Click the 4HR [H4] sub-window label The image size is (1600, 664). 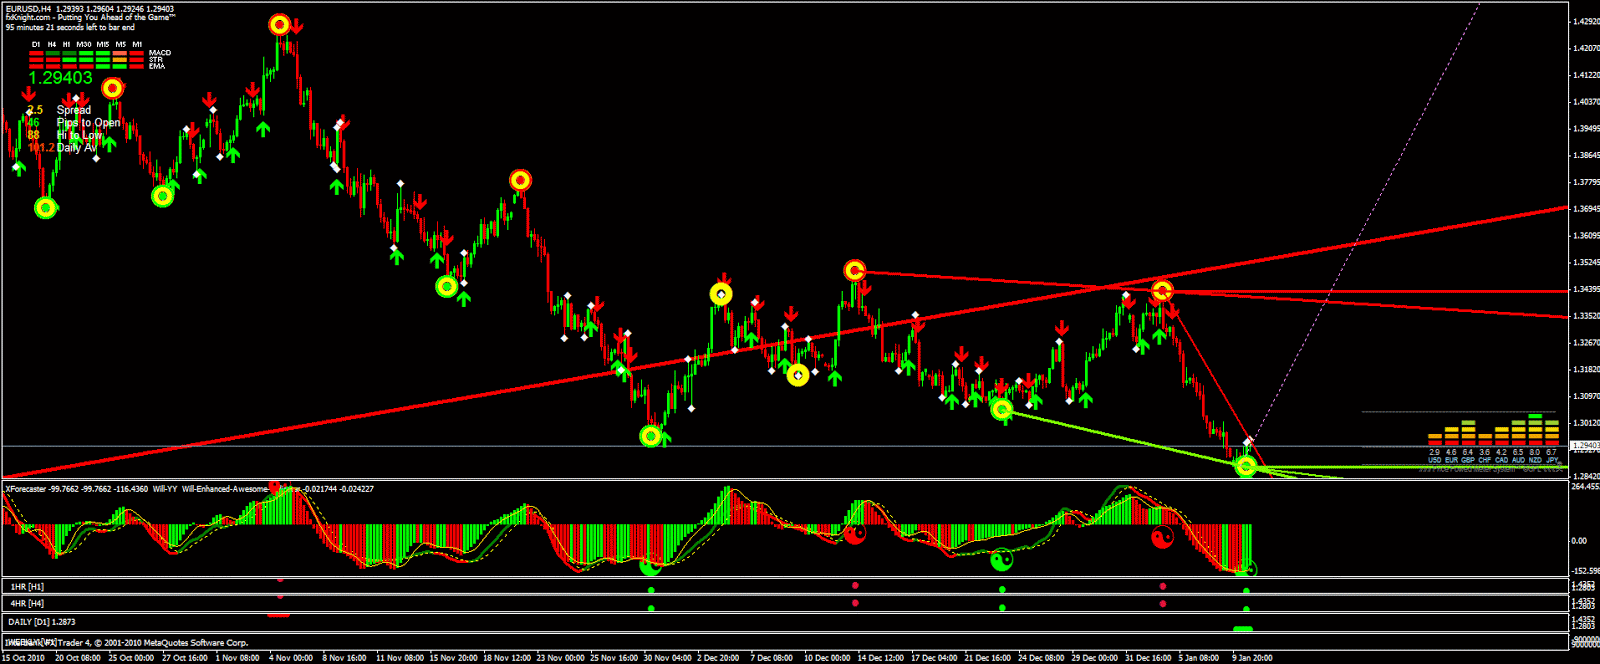[x=27, y=603]
